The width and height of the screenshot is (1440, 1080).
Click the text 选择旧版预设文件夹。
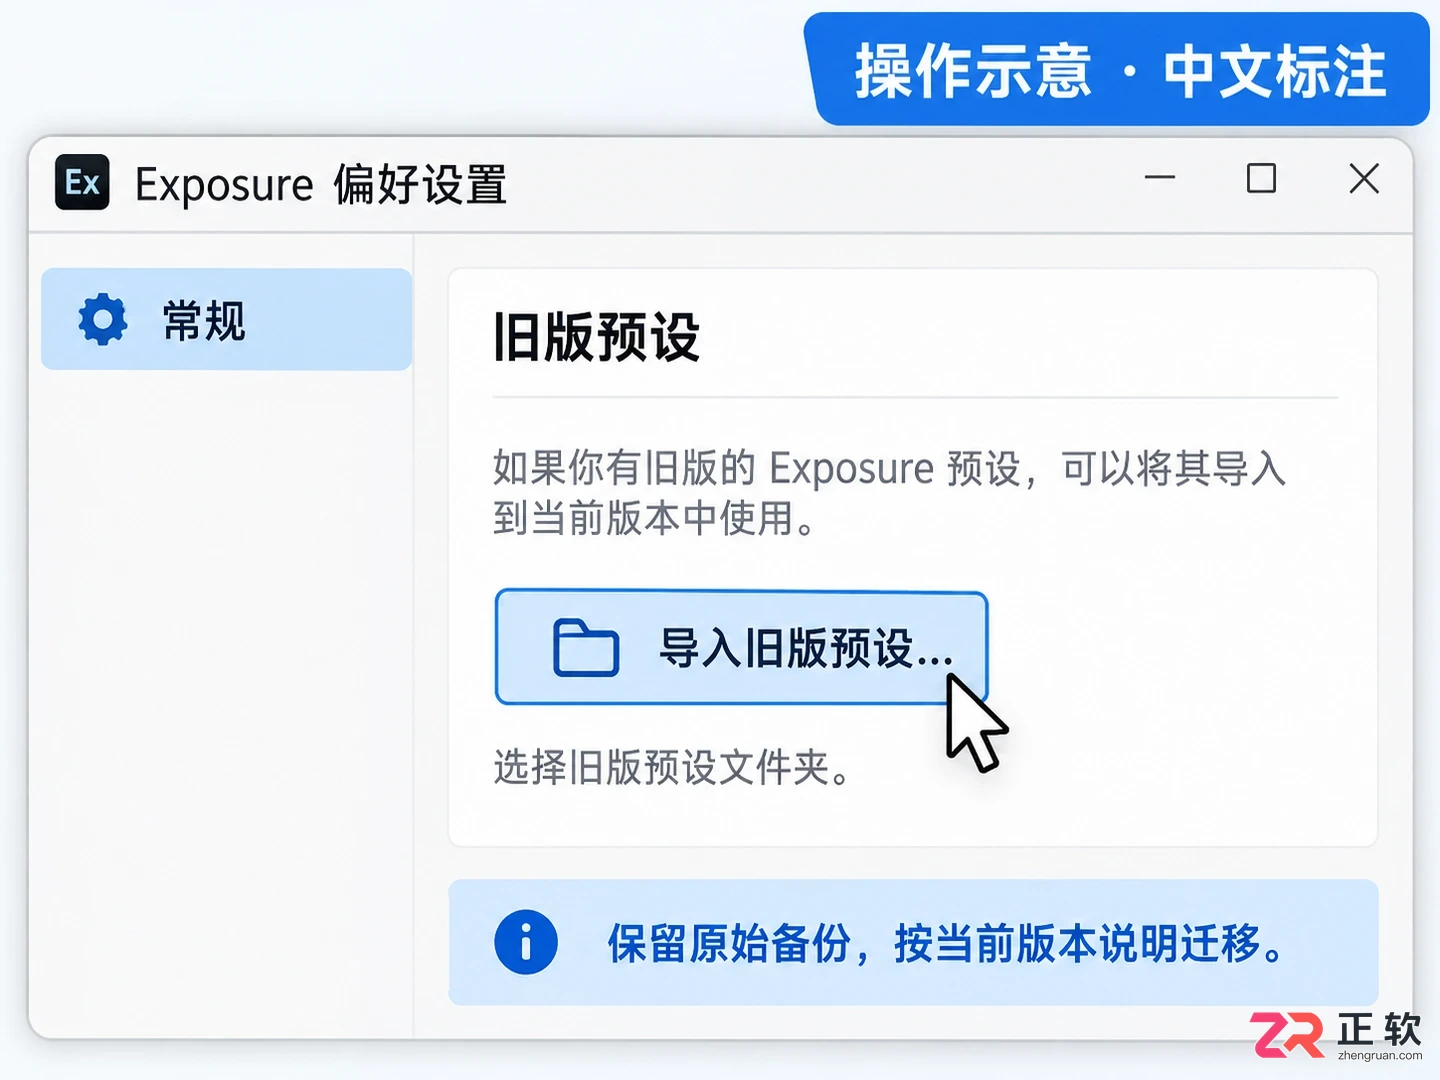point(672,768)
